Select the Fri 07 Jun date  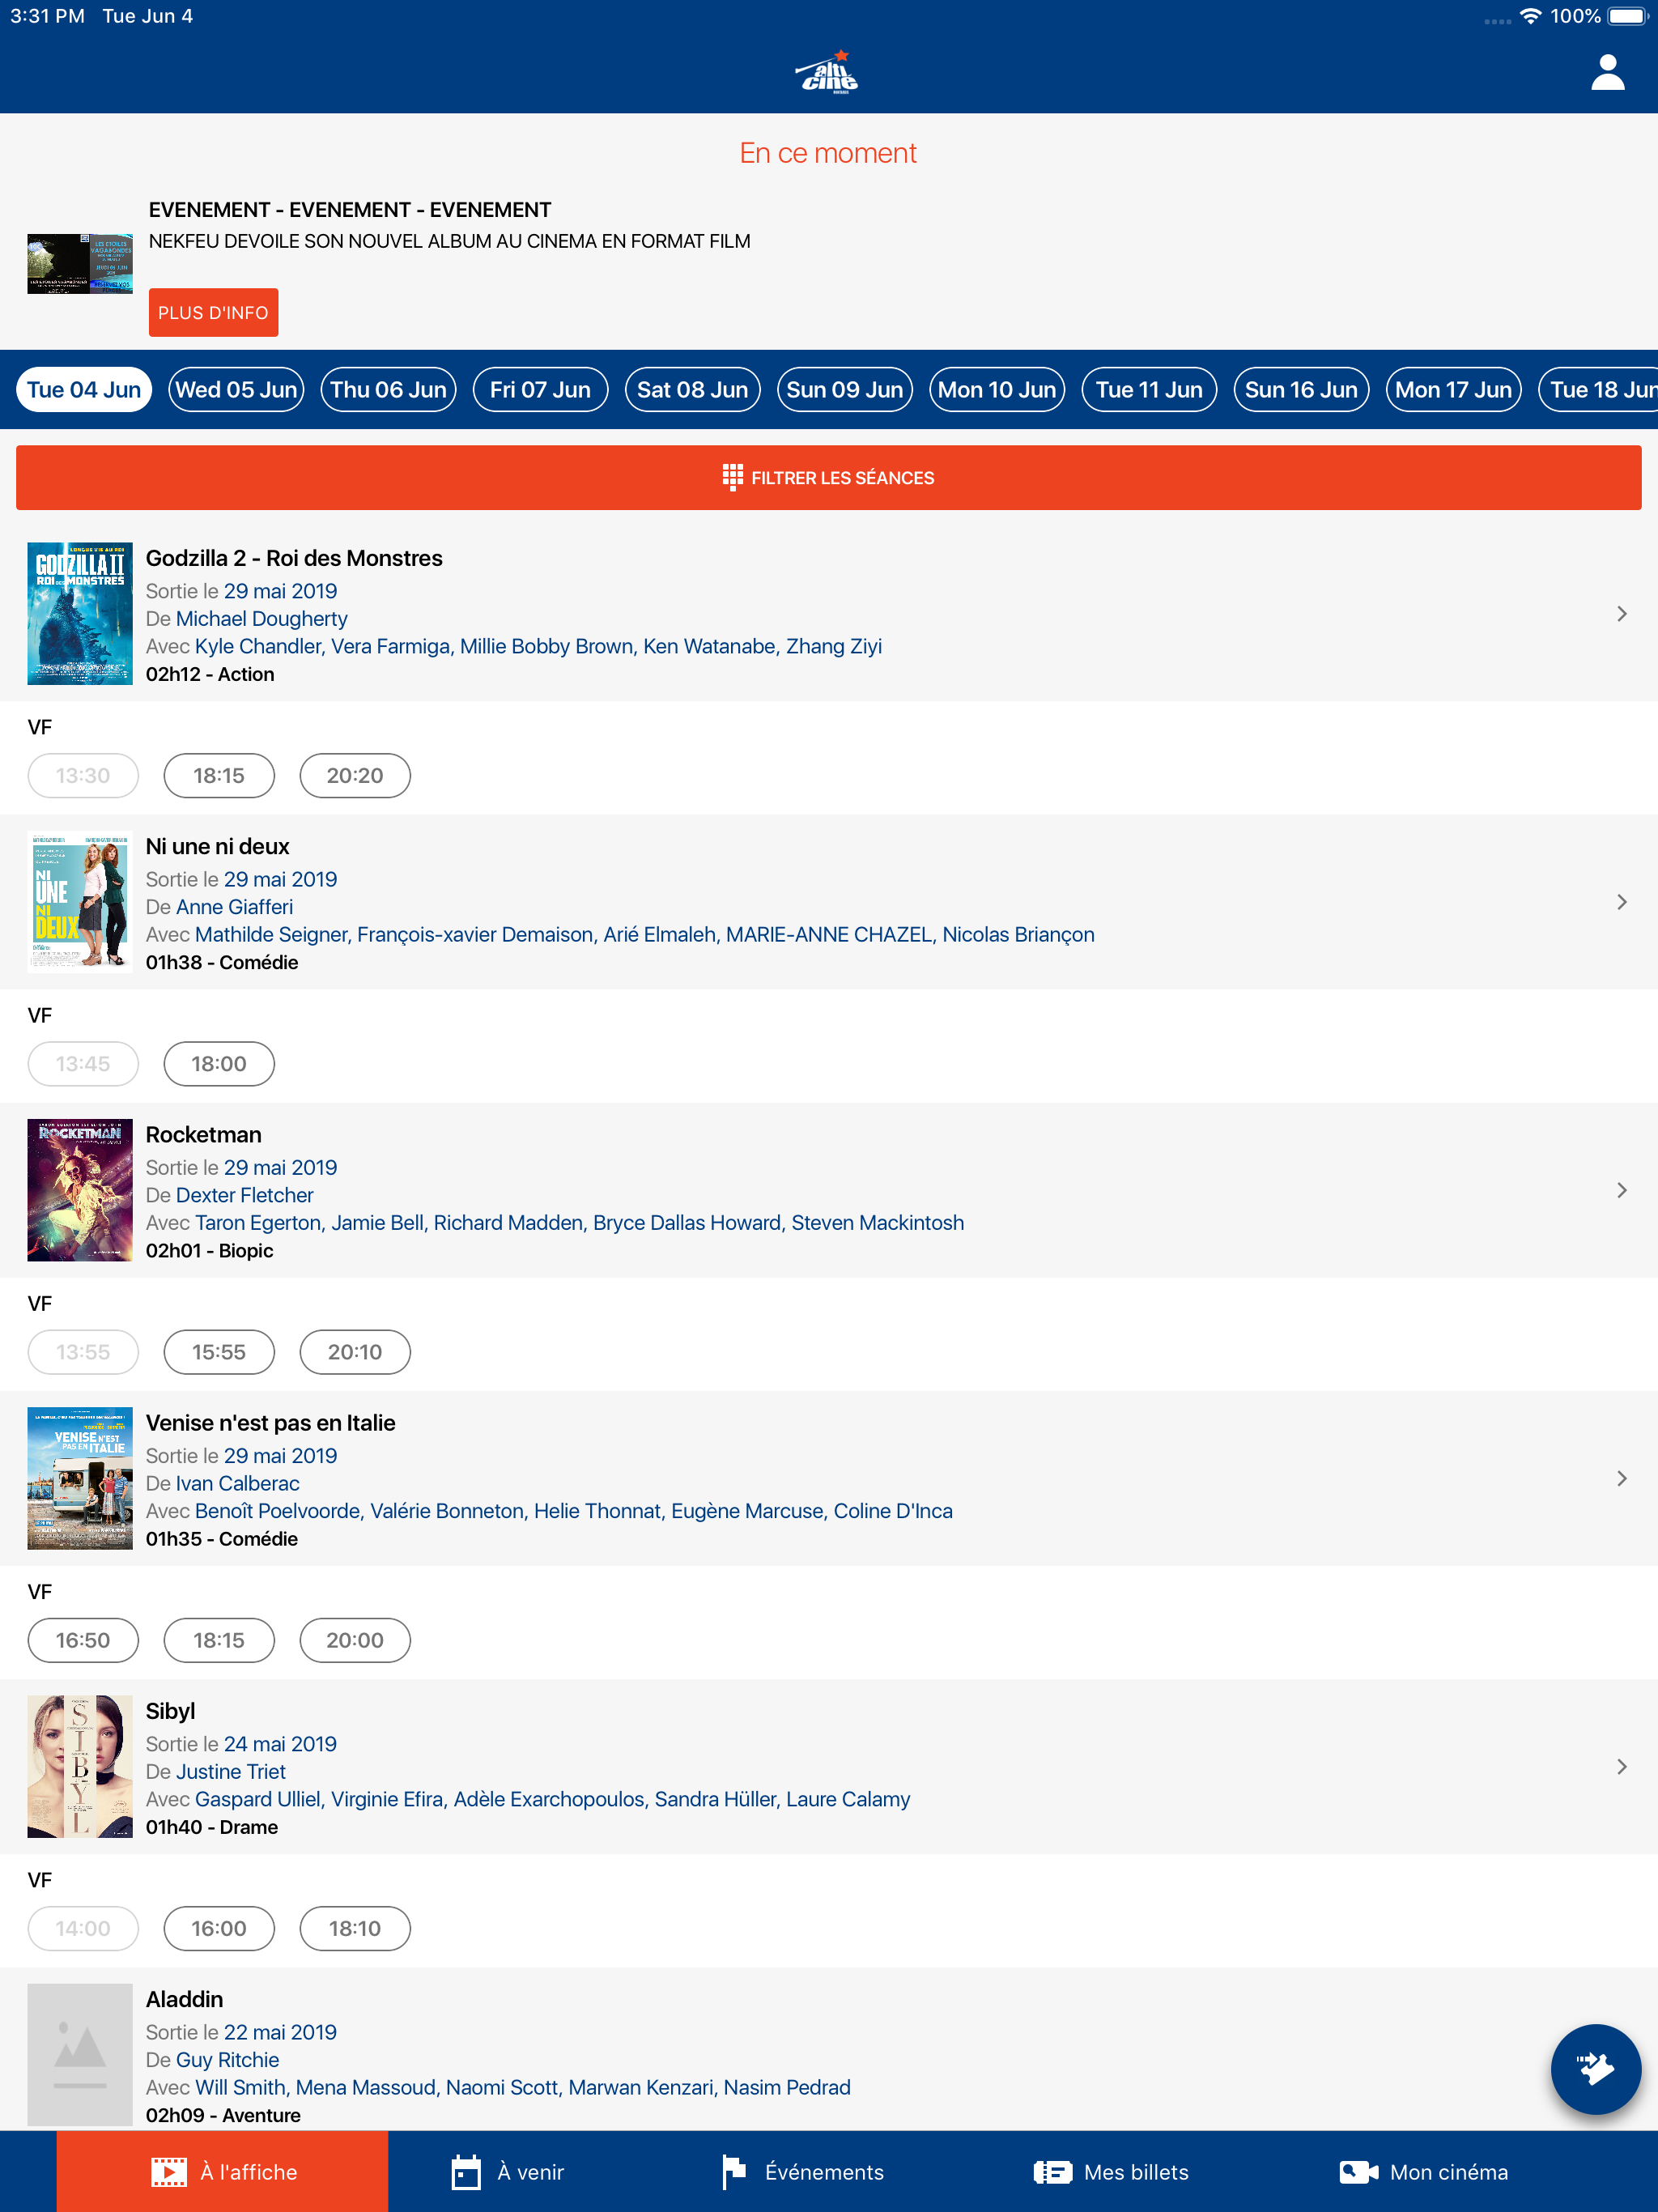[540, 389]
